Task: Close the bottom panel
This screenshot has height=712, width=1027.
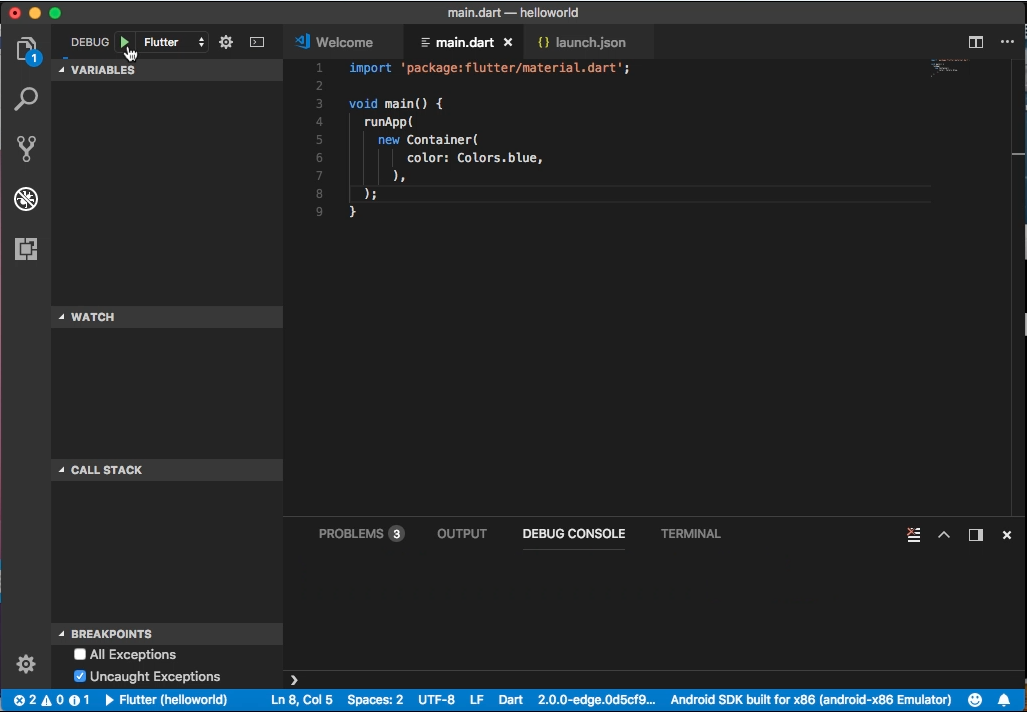Action: point(1007,534)
